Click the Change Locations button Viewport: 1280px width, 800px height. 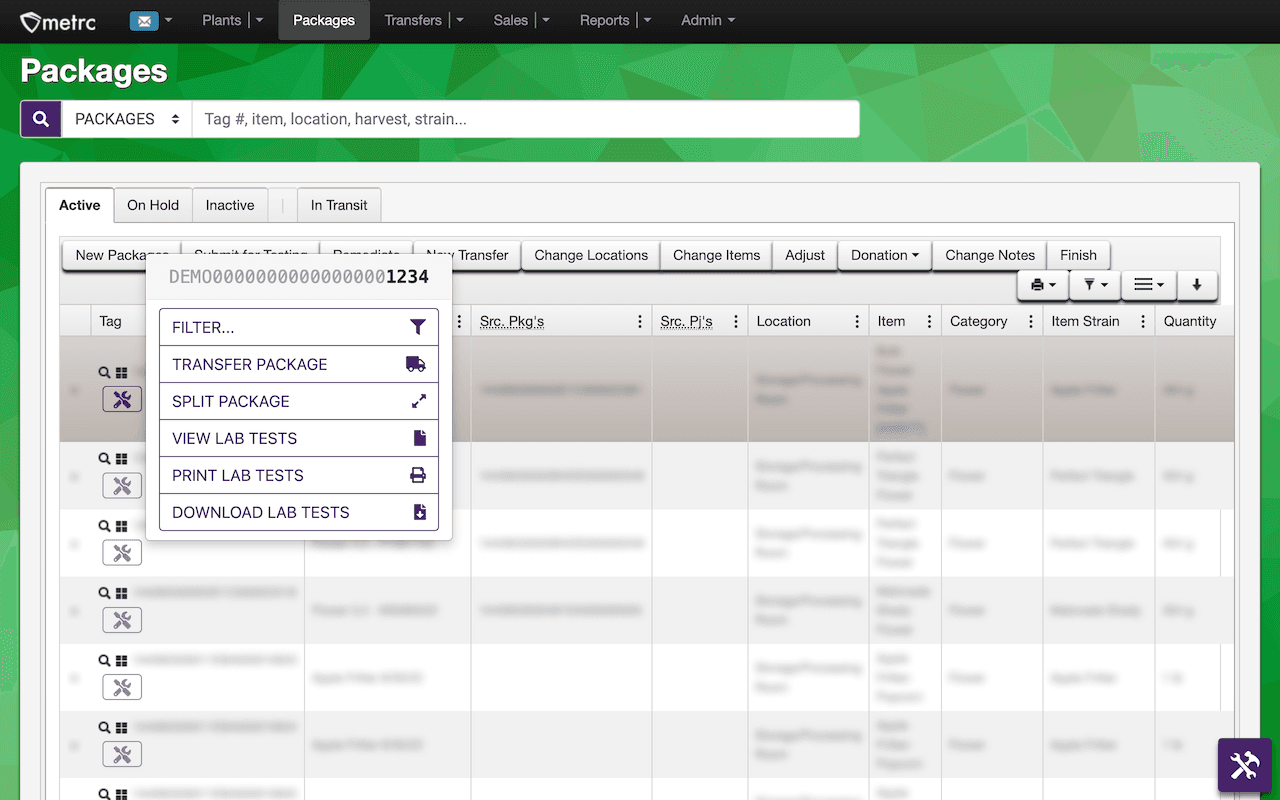(x=591, y=255)
